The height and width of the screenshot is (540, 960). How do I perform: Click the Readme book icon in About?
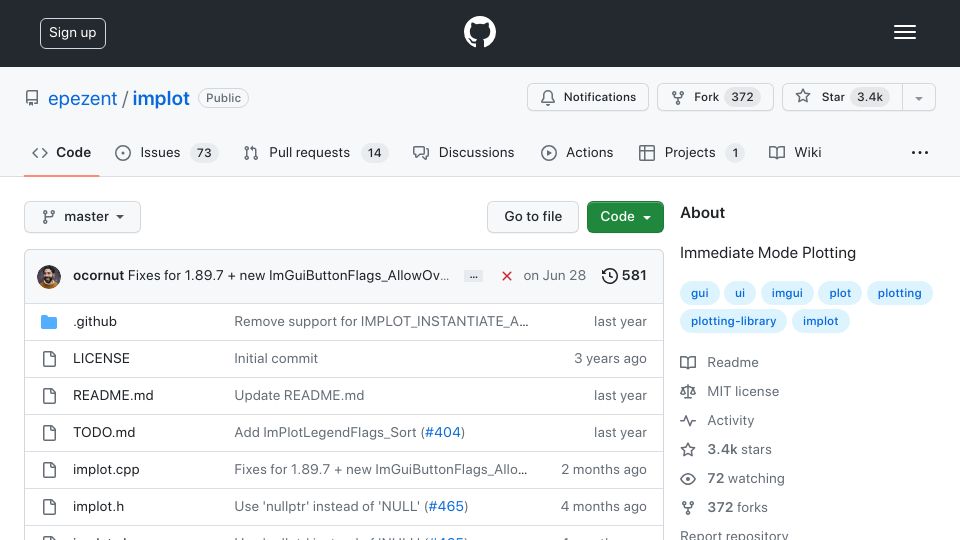click(x=688, y=362)
